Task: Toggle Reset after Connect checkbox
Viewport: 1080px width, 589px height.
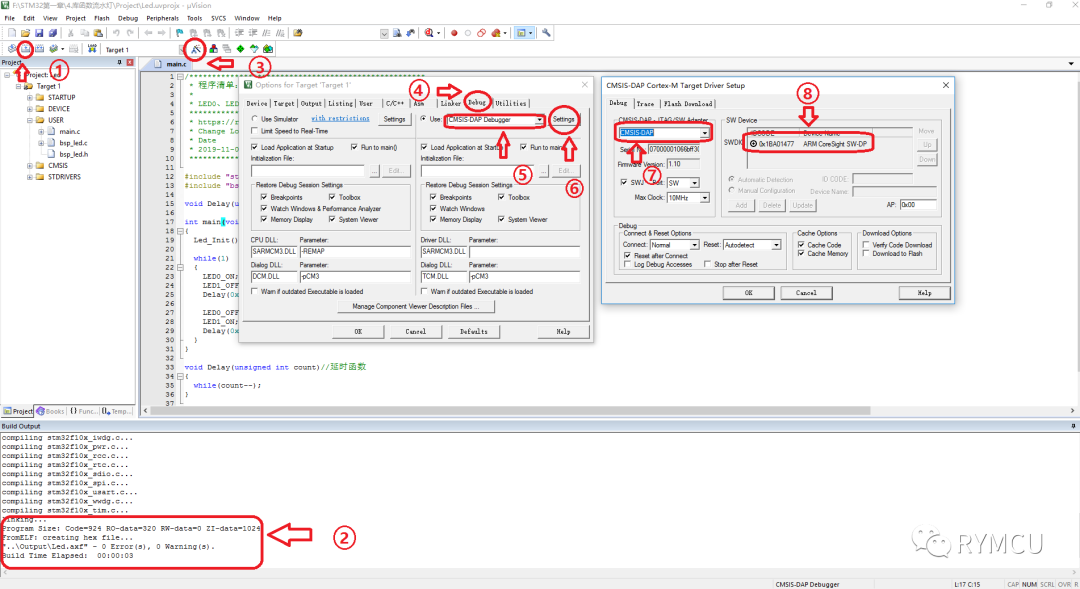Action: click(x=627, y=256)
